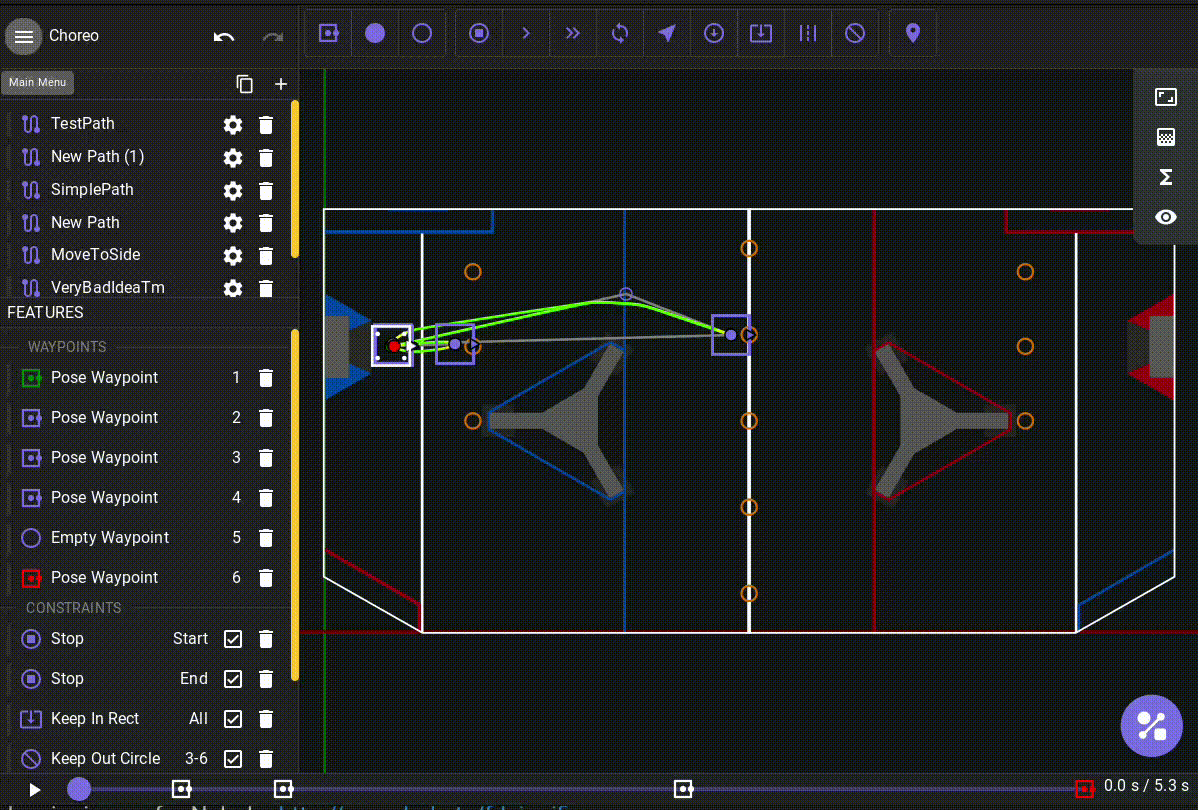1198x810 pixels.
Task: Undo the last action
Action: [224, 36]
